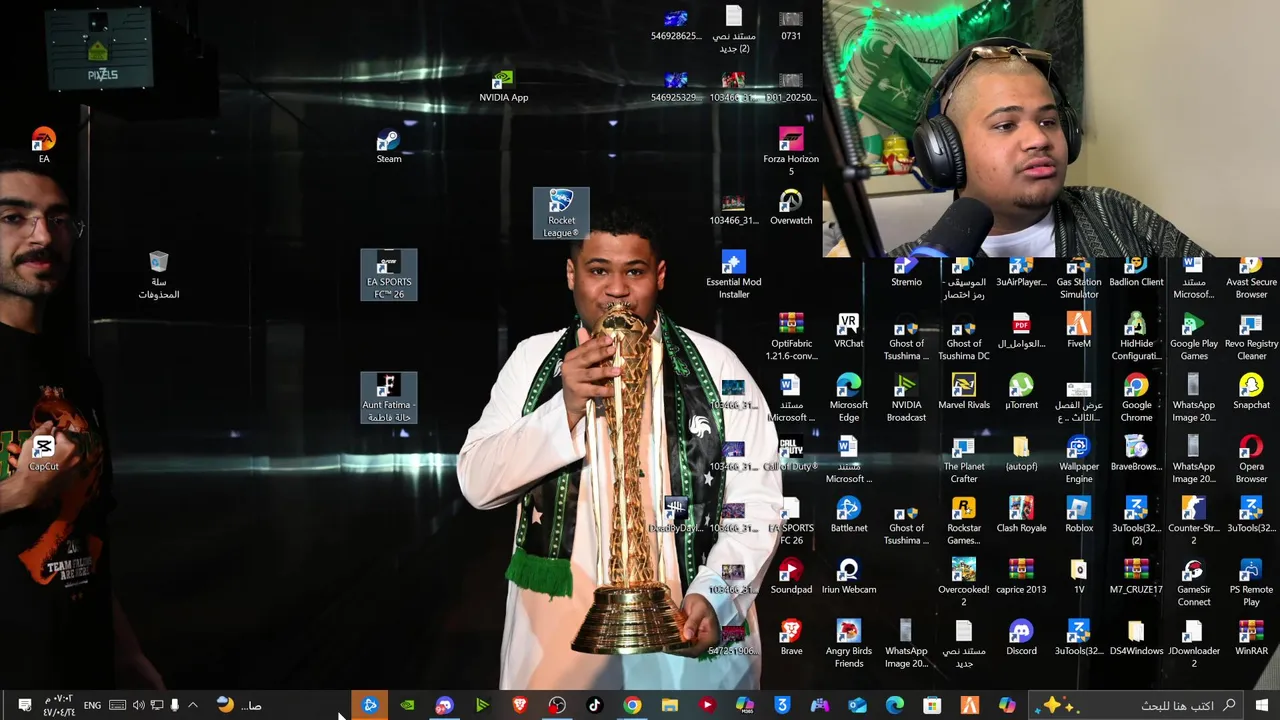Click Microsoft Store icon in taskbar
Image resolution: width=1280 pixels, height=720 pixels.
pyautogui.click(x=932, y=705)
